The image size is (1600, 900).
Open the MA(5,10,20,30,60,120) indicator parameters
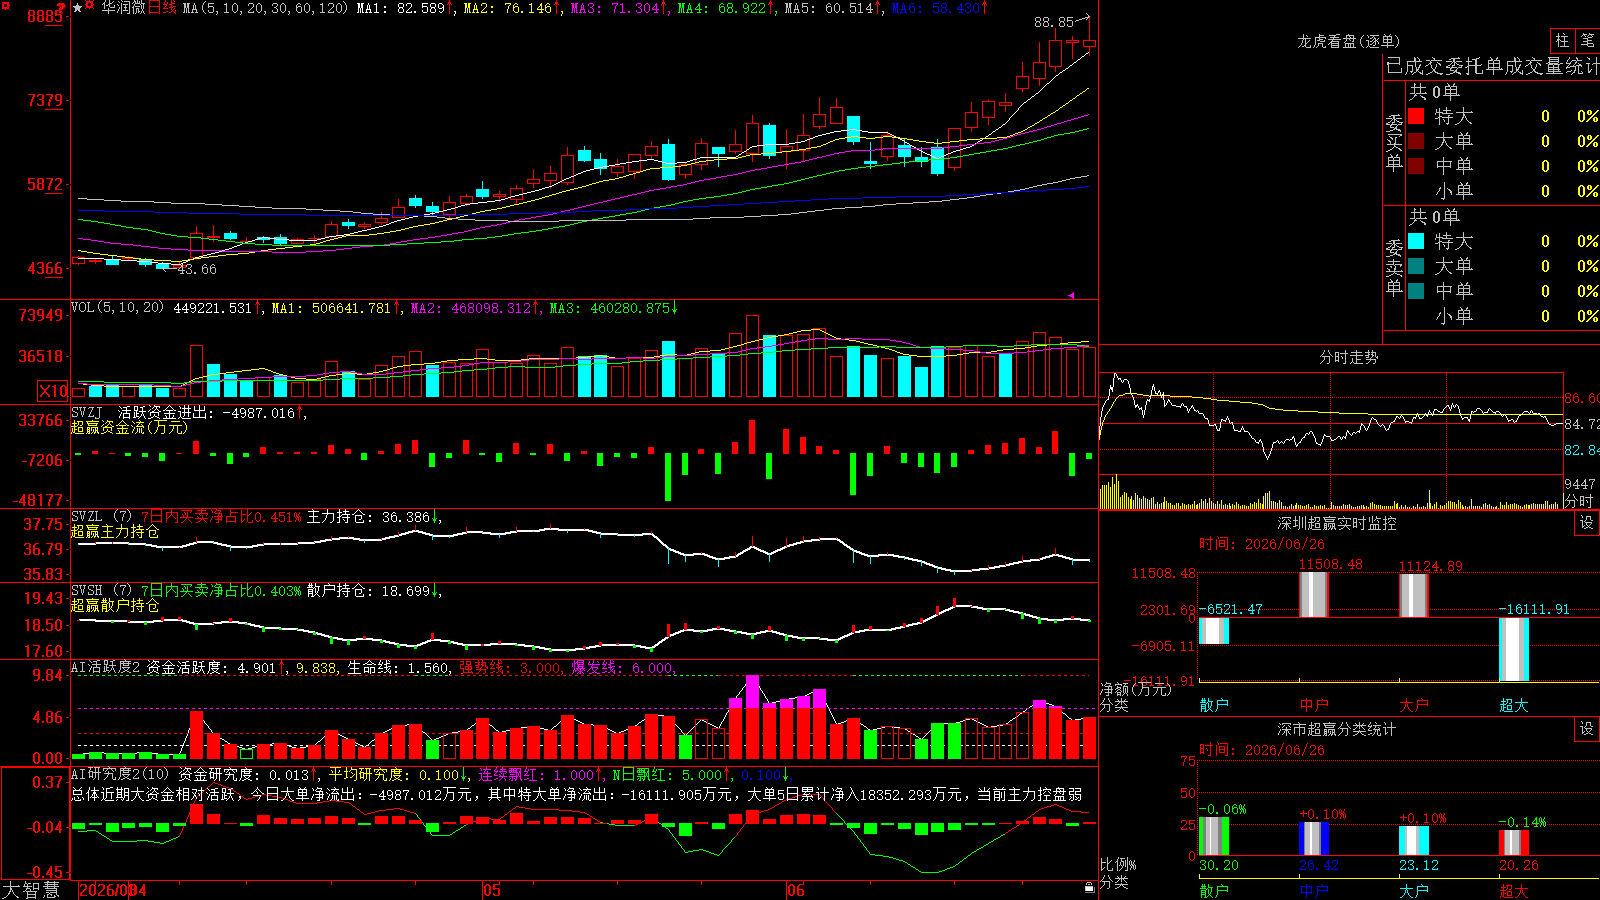265,8
